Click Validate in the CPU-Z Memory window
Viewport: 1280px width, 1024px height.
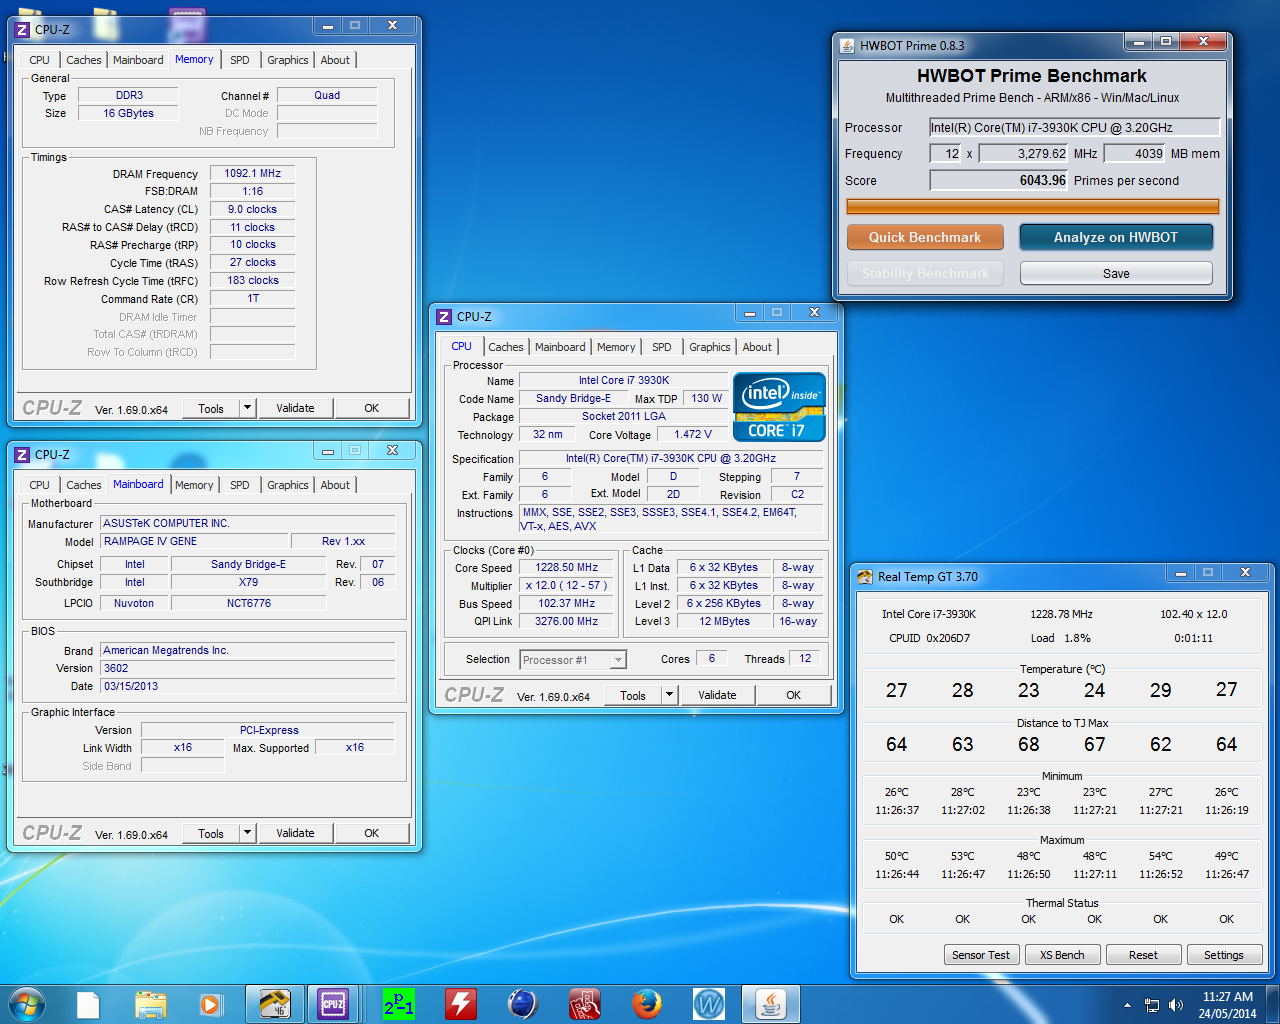[x=295, y=408]
